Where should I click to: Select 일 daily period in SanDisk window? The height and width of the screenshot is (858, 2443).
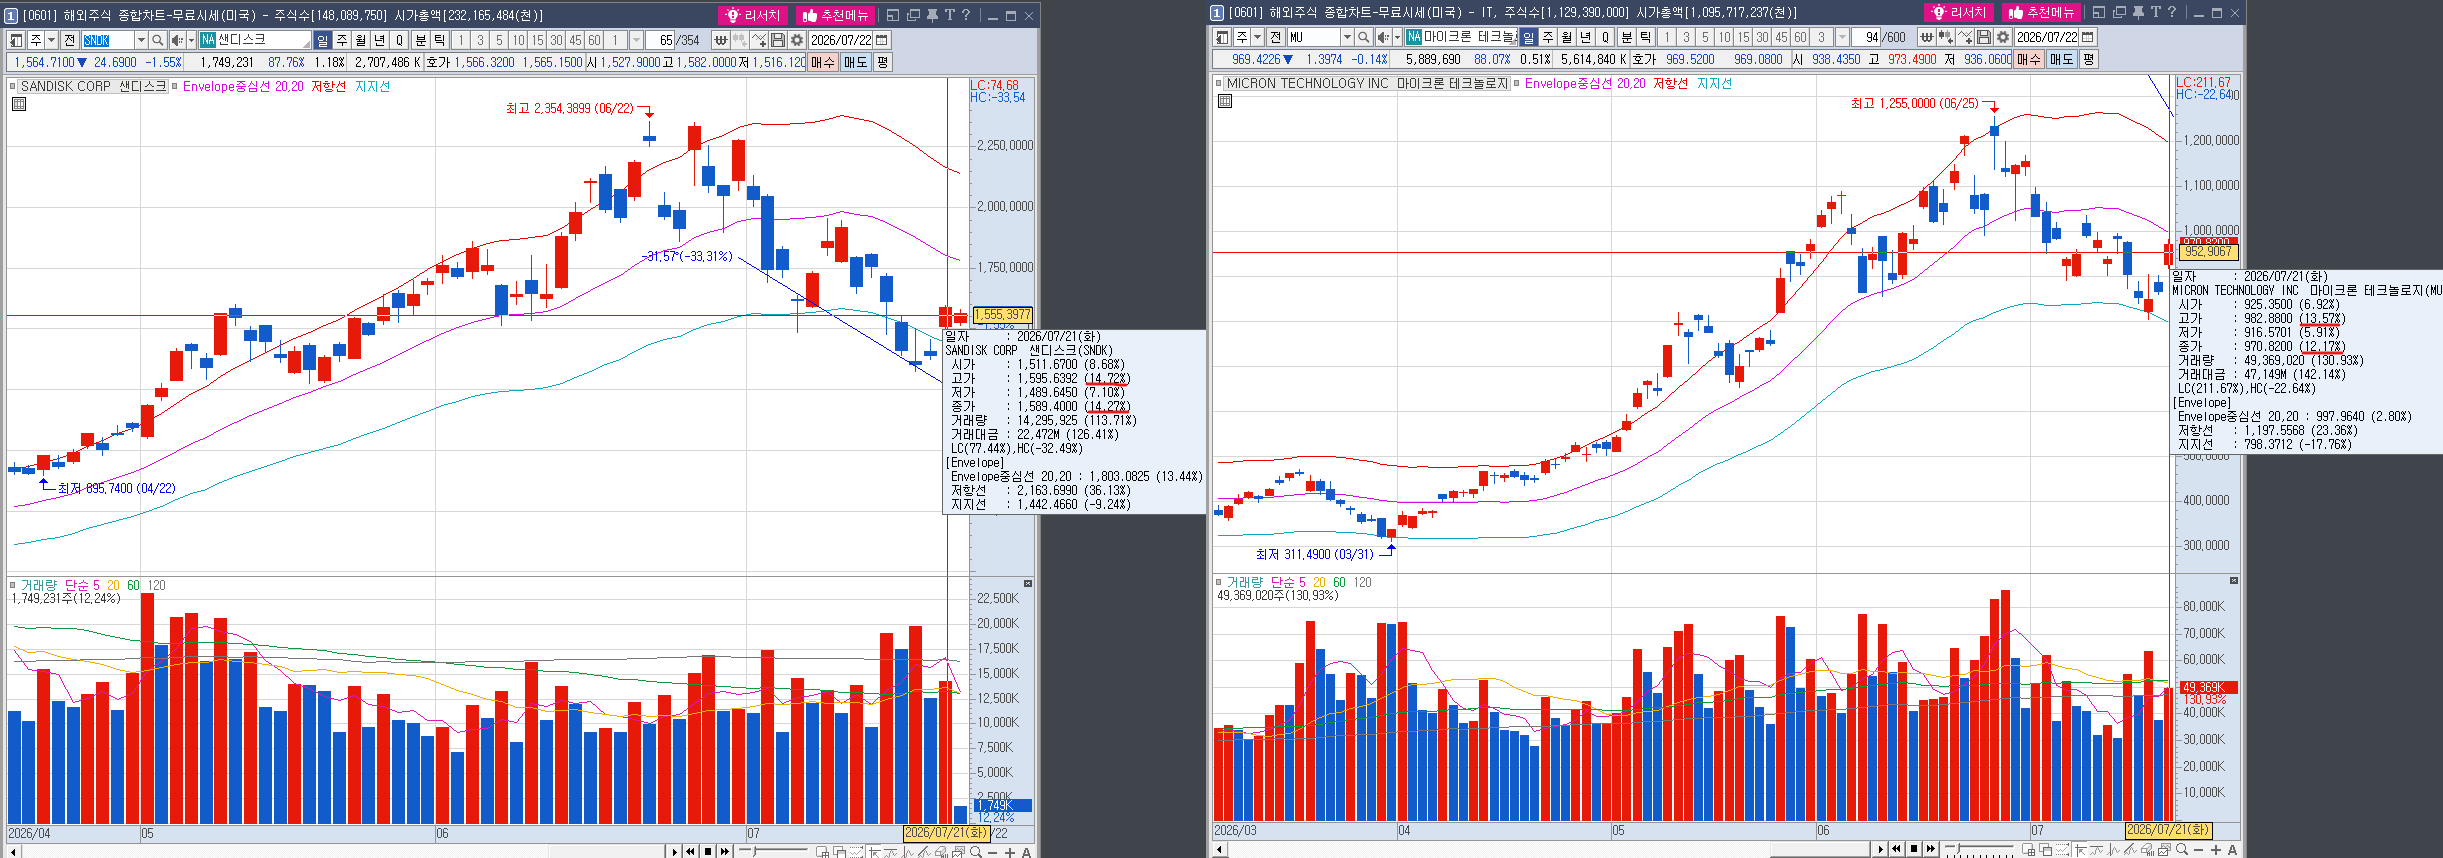pyautogui.click(x=322, y=40)
